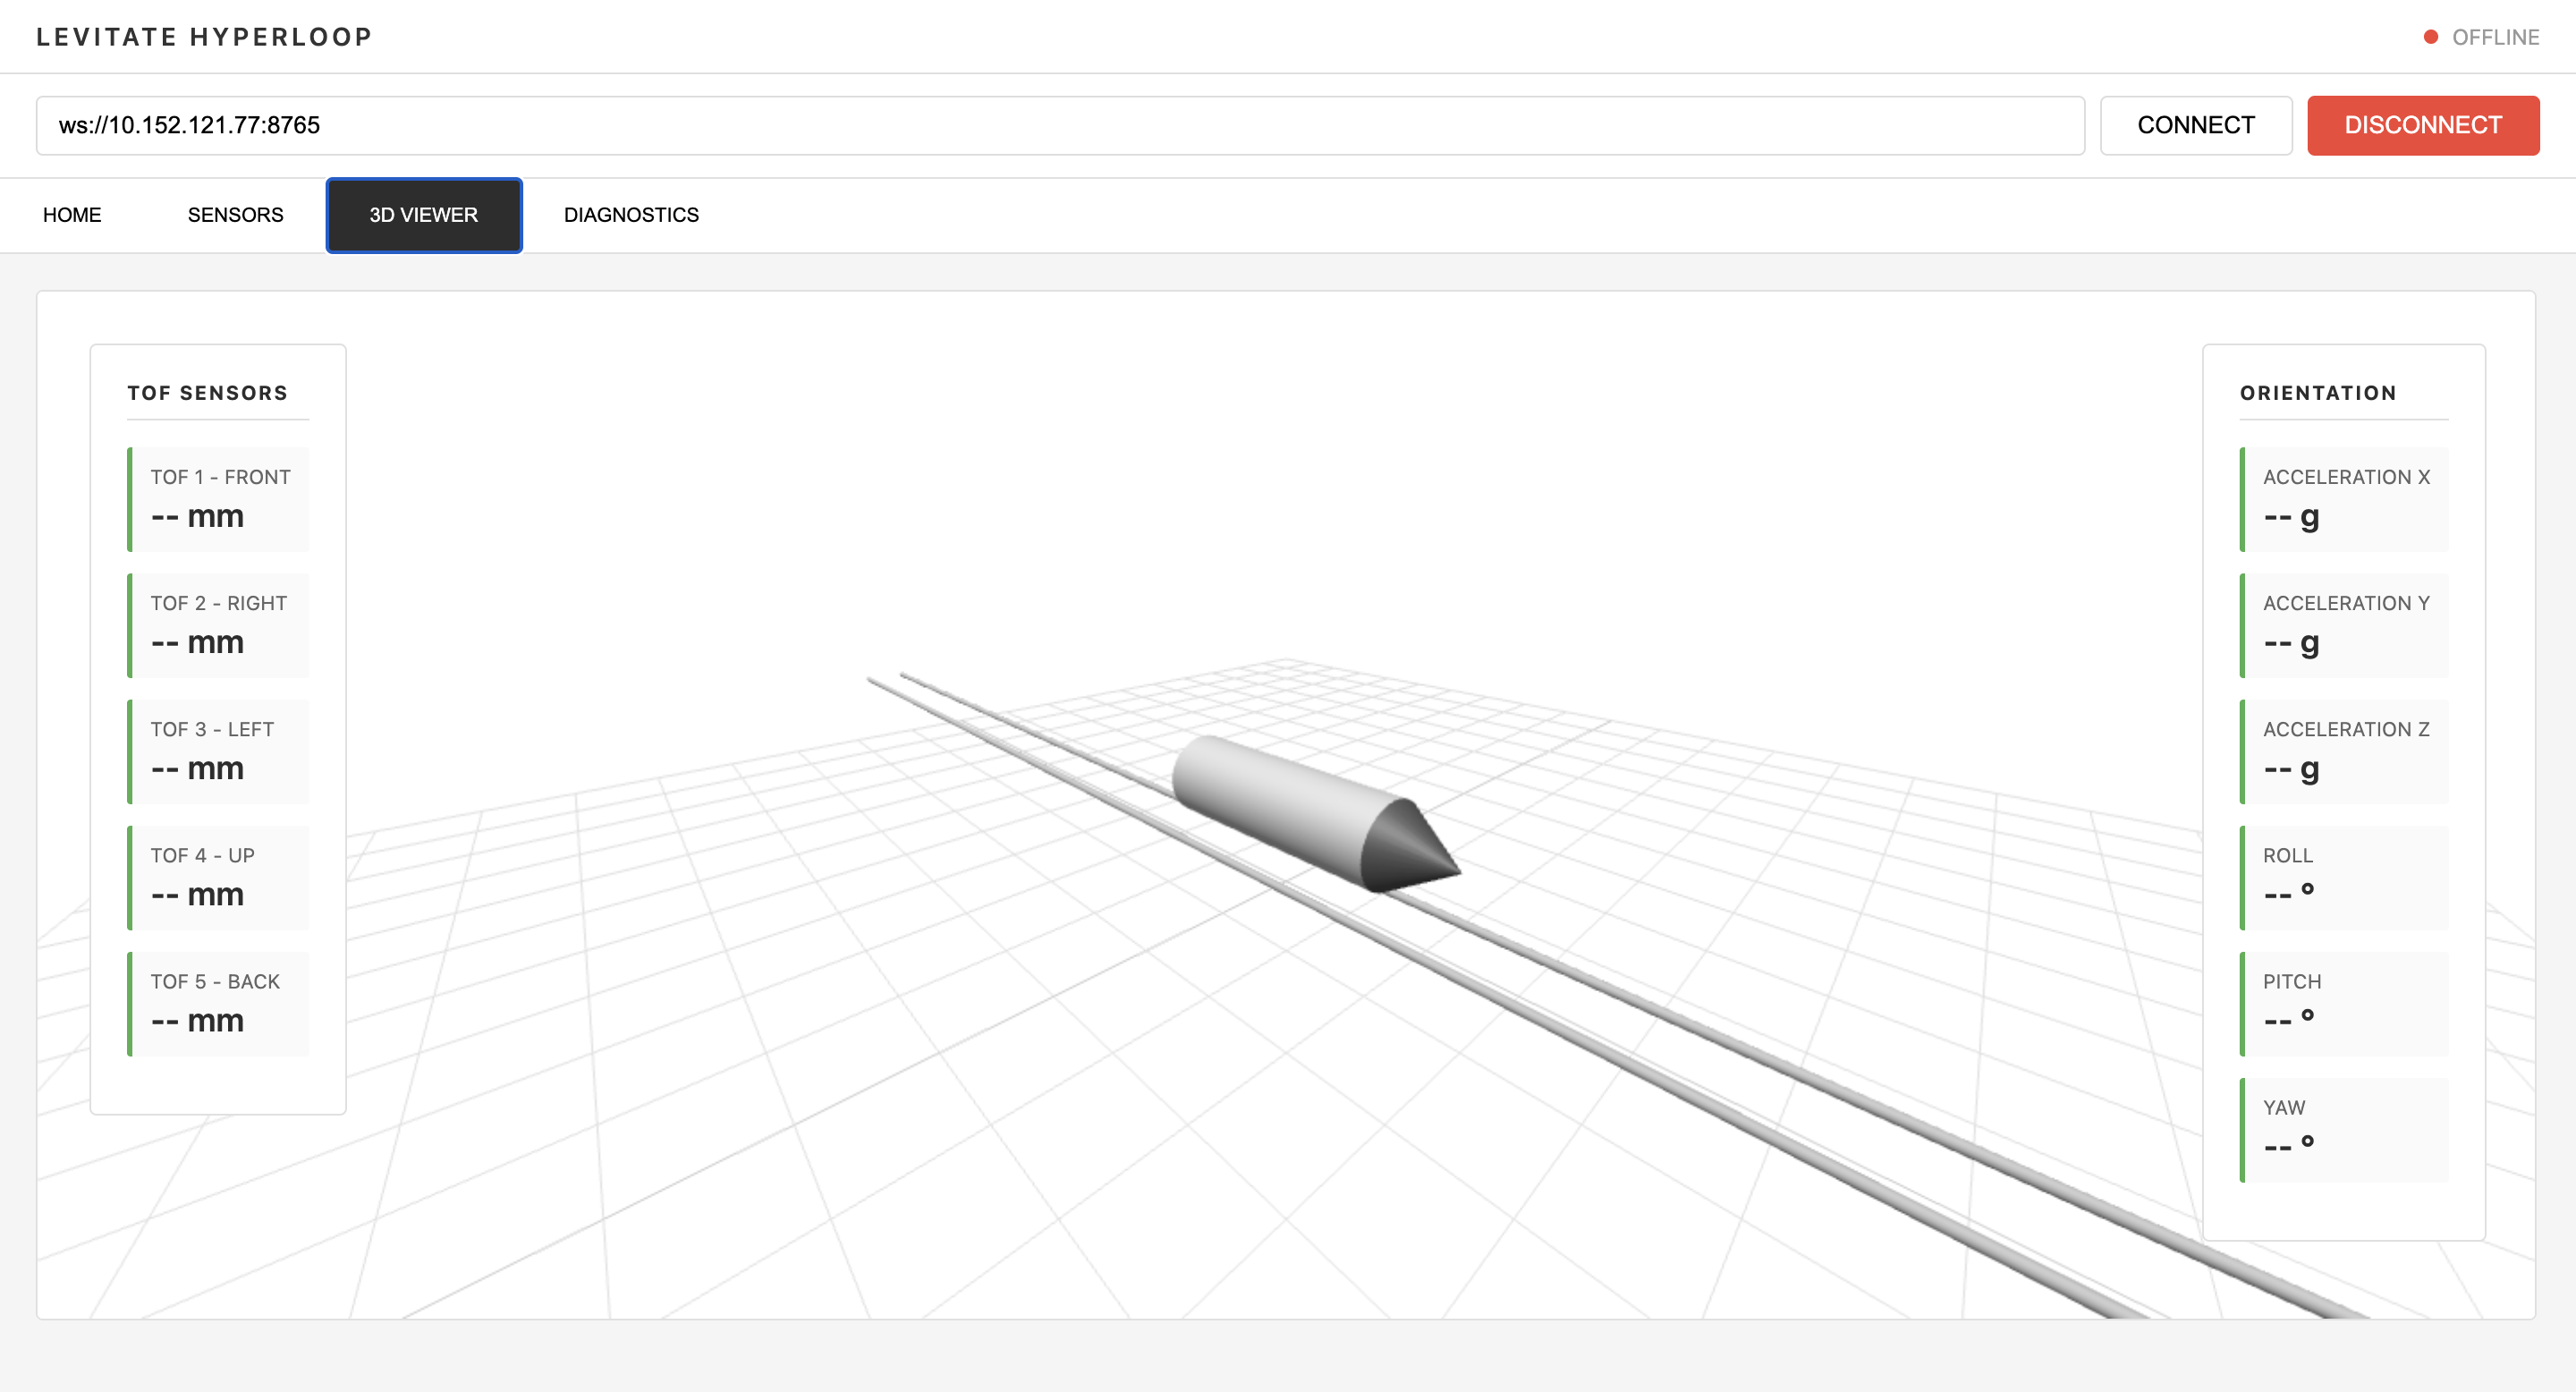Select the TOF 2 - RIGHT reading card
The image size is (2576, 1392).
tap(219, 625)
